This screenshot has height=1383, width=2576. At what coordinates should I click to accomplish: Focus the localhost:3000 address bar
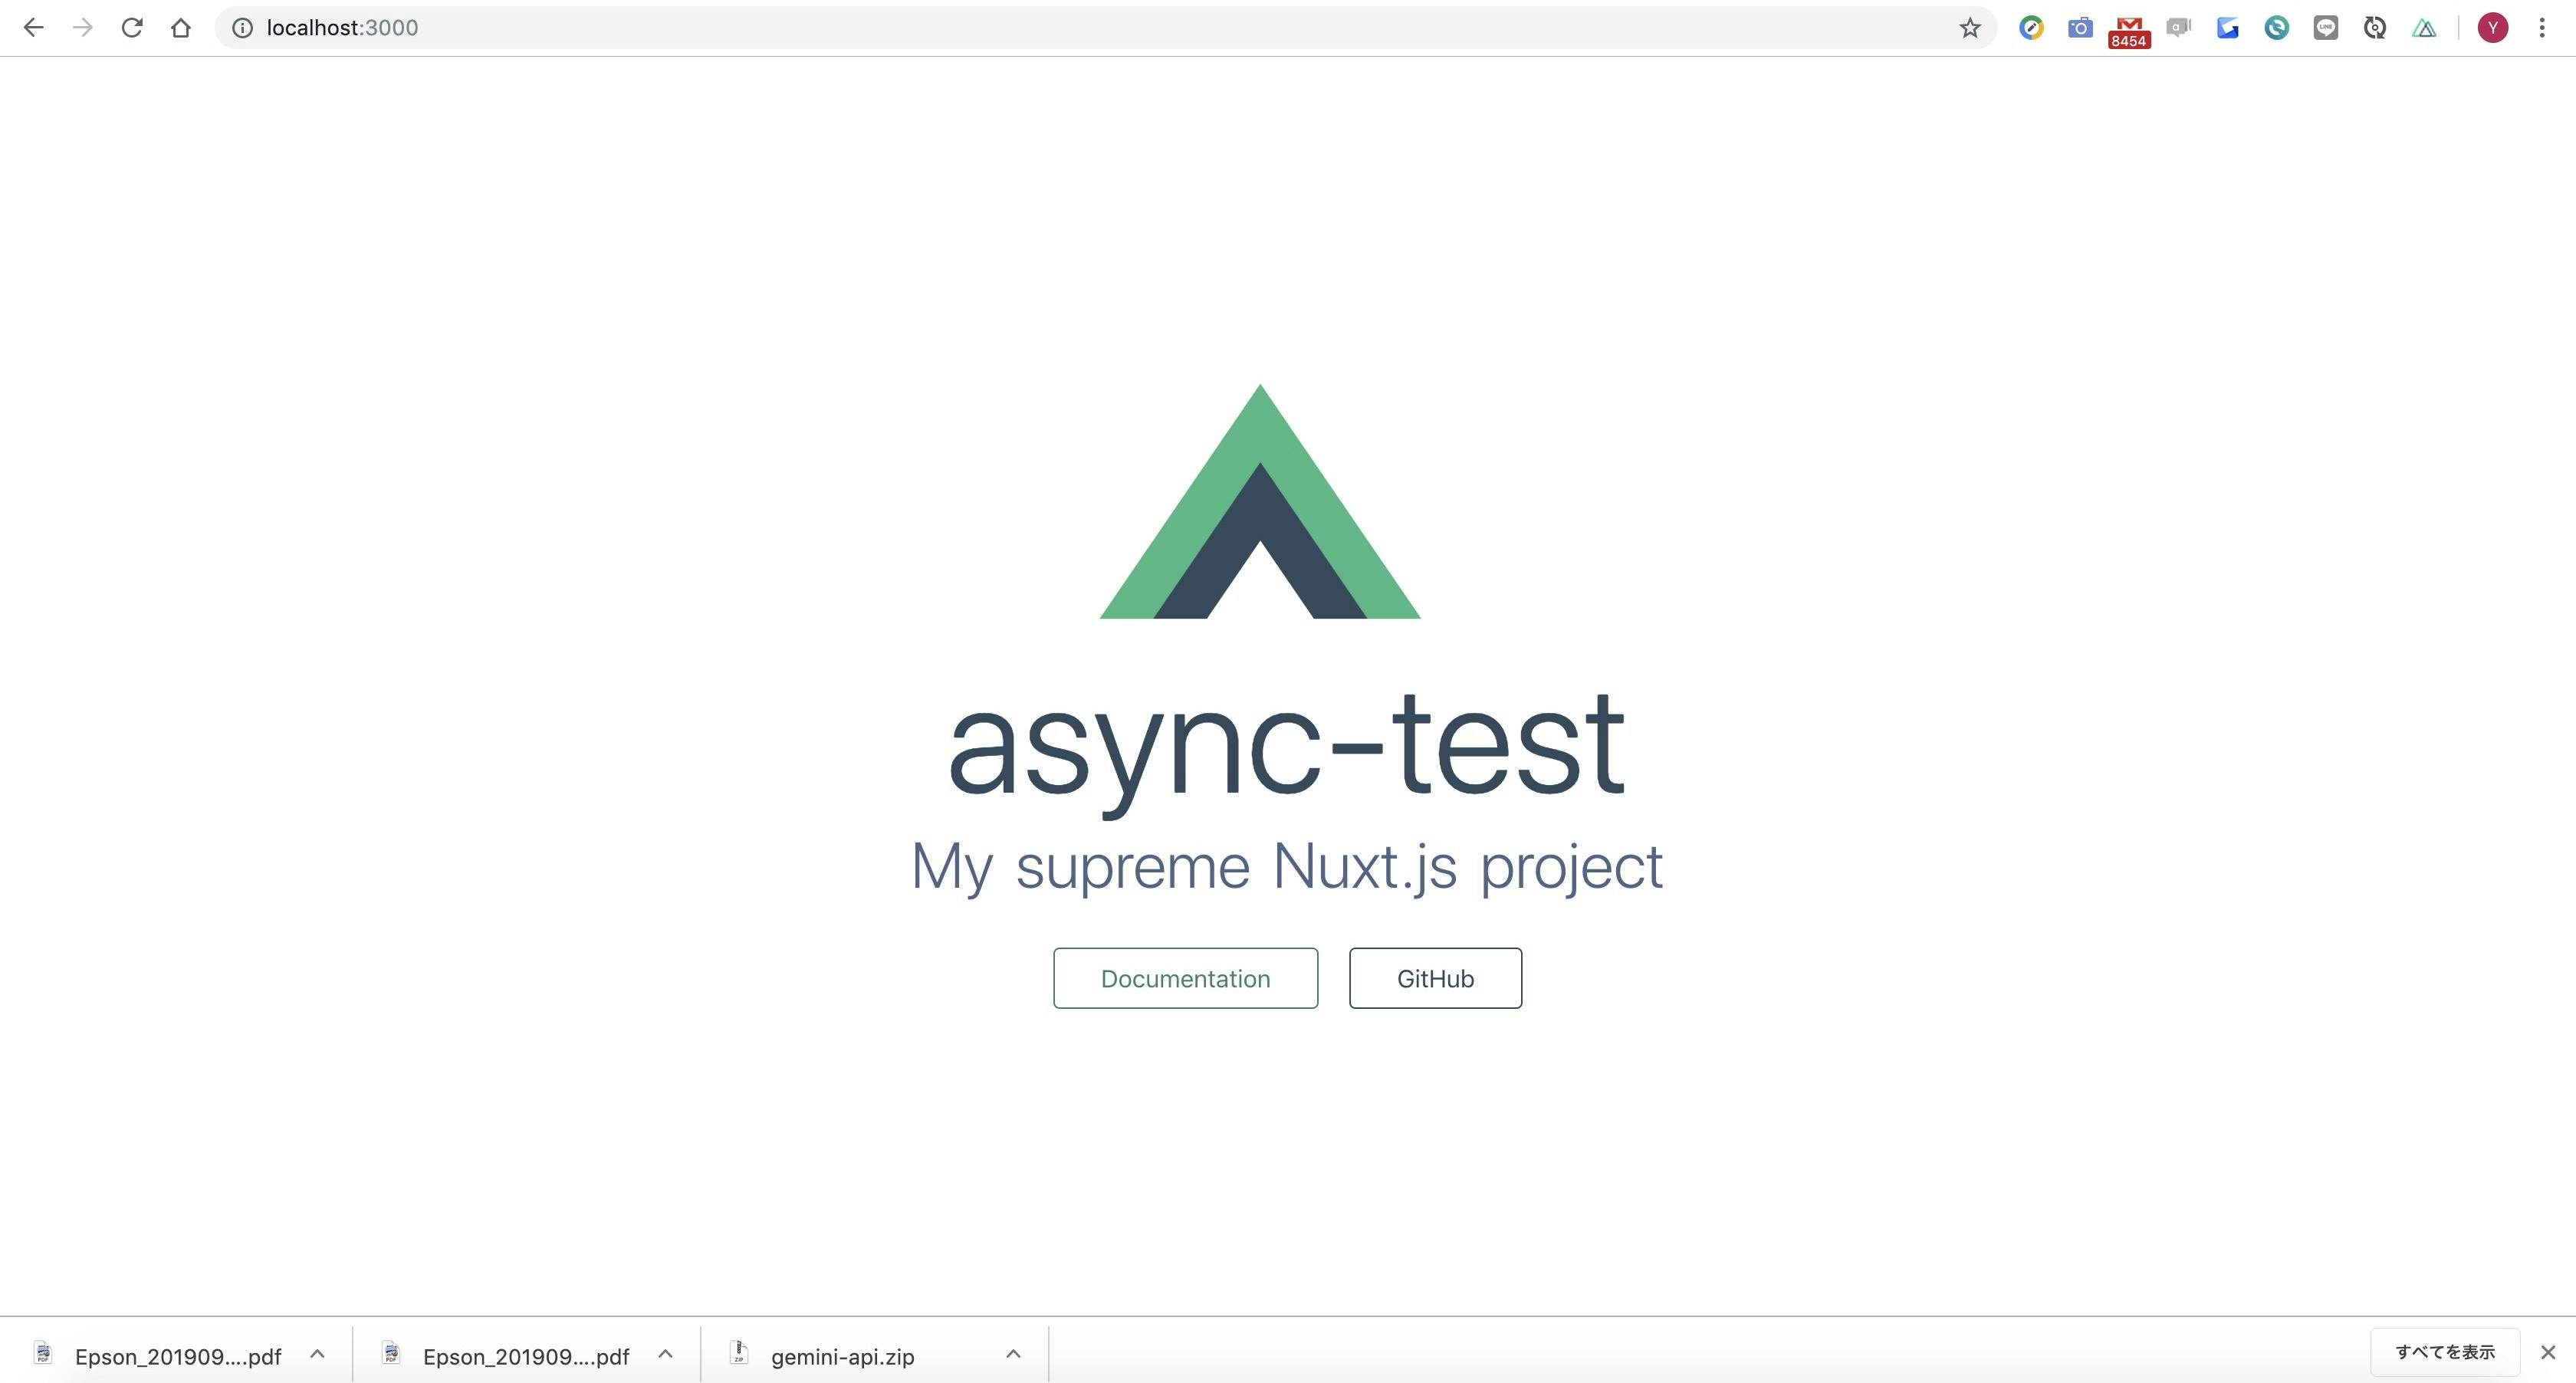click(x=1000, y=28)
